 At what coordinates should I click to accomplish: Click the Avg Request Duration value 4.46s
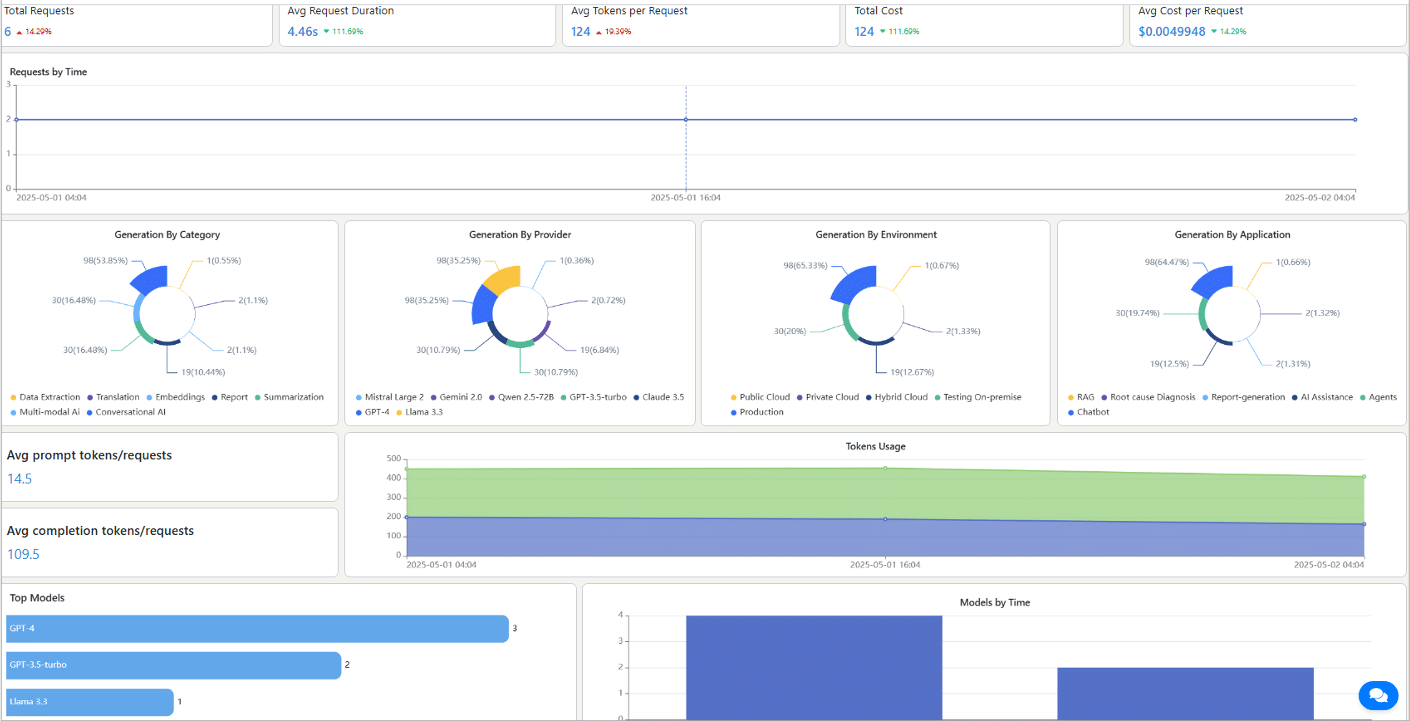pos(302,32)
